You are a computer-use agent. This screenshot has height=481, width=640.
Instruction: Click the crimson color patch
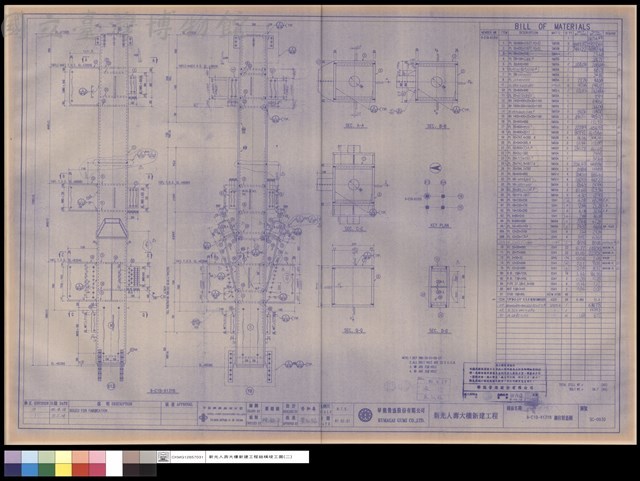pyautogui.click(x=97, y=470)
